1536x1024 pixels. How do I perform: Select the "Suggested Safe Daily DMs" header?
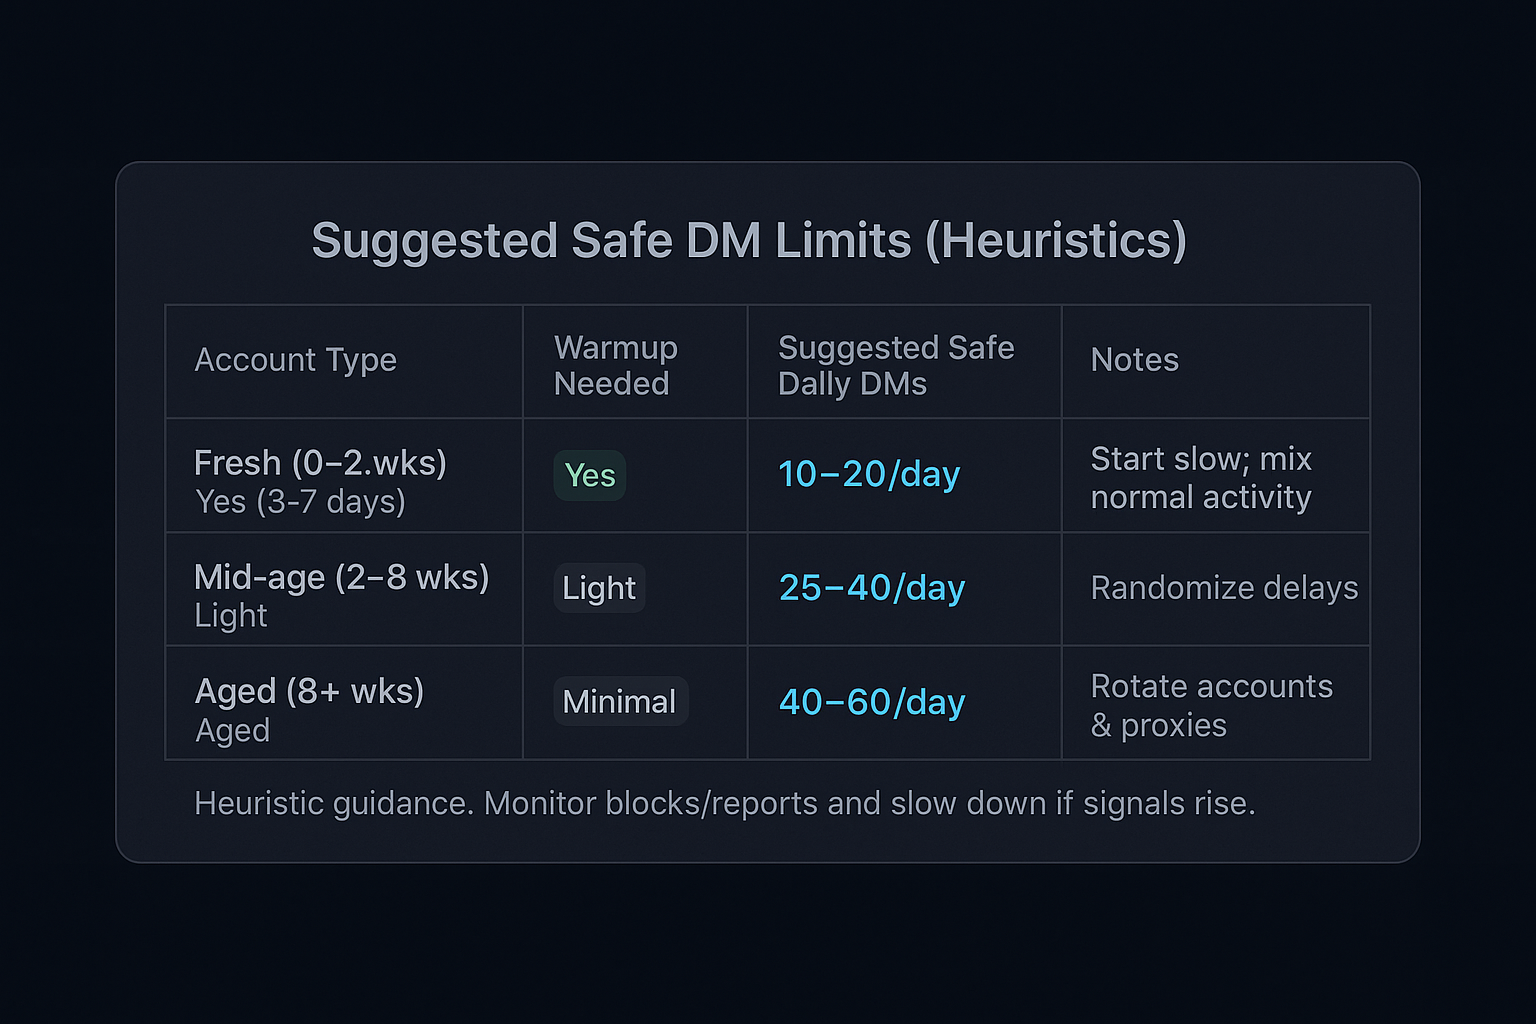[x=895, y=366]
